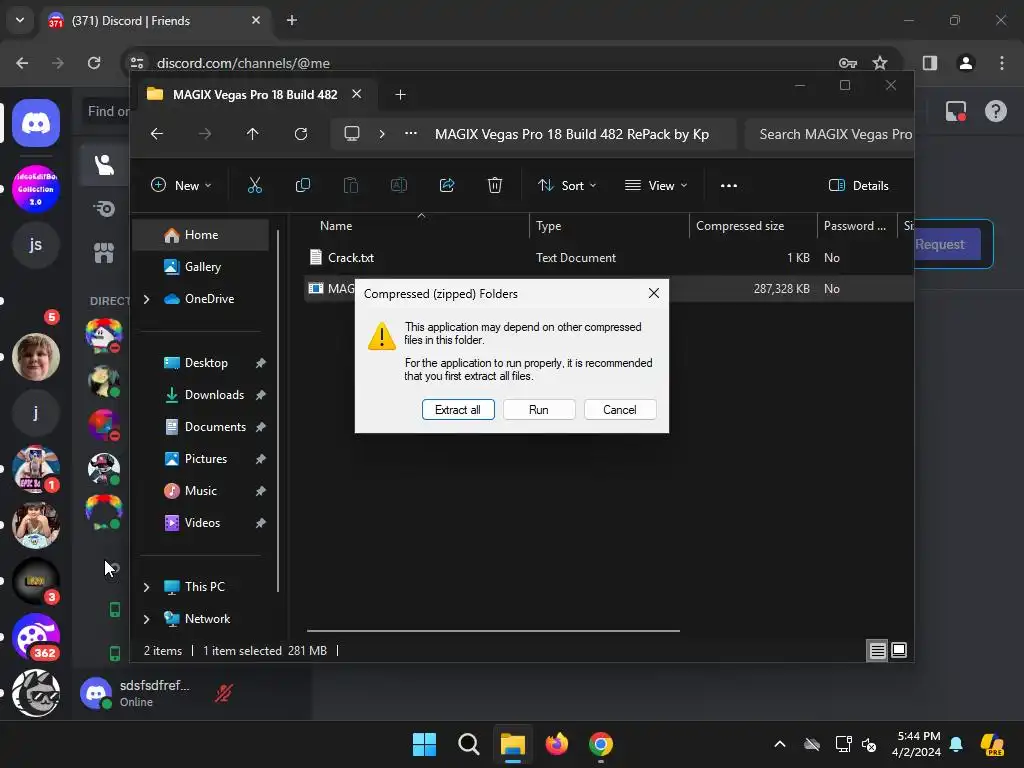
Task: Open the j server in Discord sidebar
Action: point(36,413)
